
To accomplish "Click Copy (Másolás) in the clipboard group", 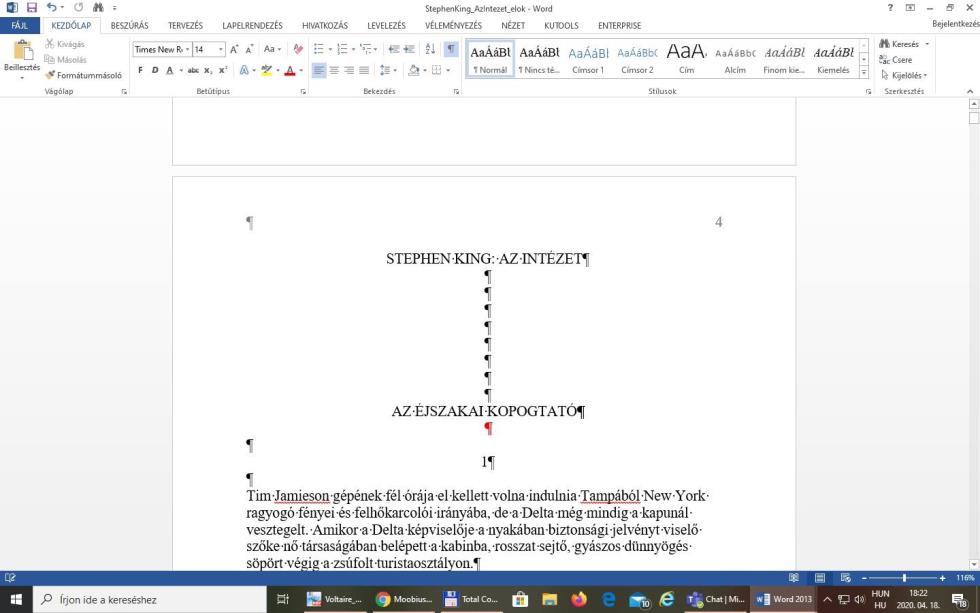I will (65, 59).
